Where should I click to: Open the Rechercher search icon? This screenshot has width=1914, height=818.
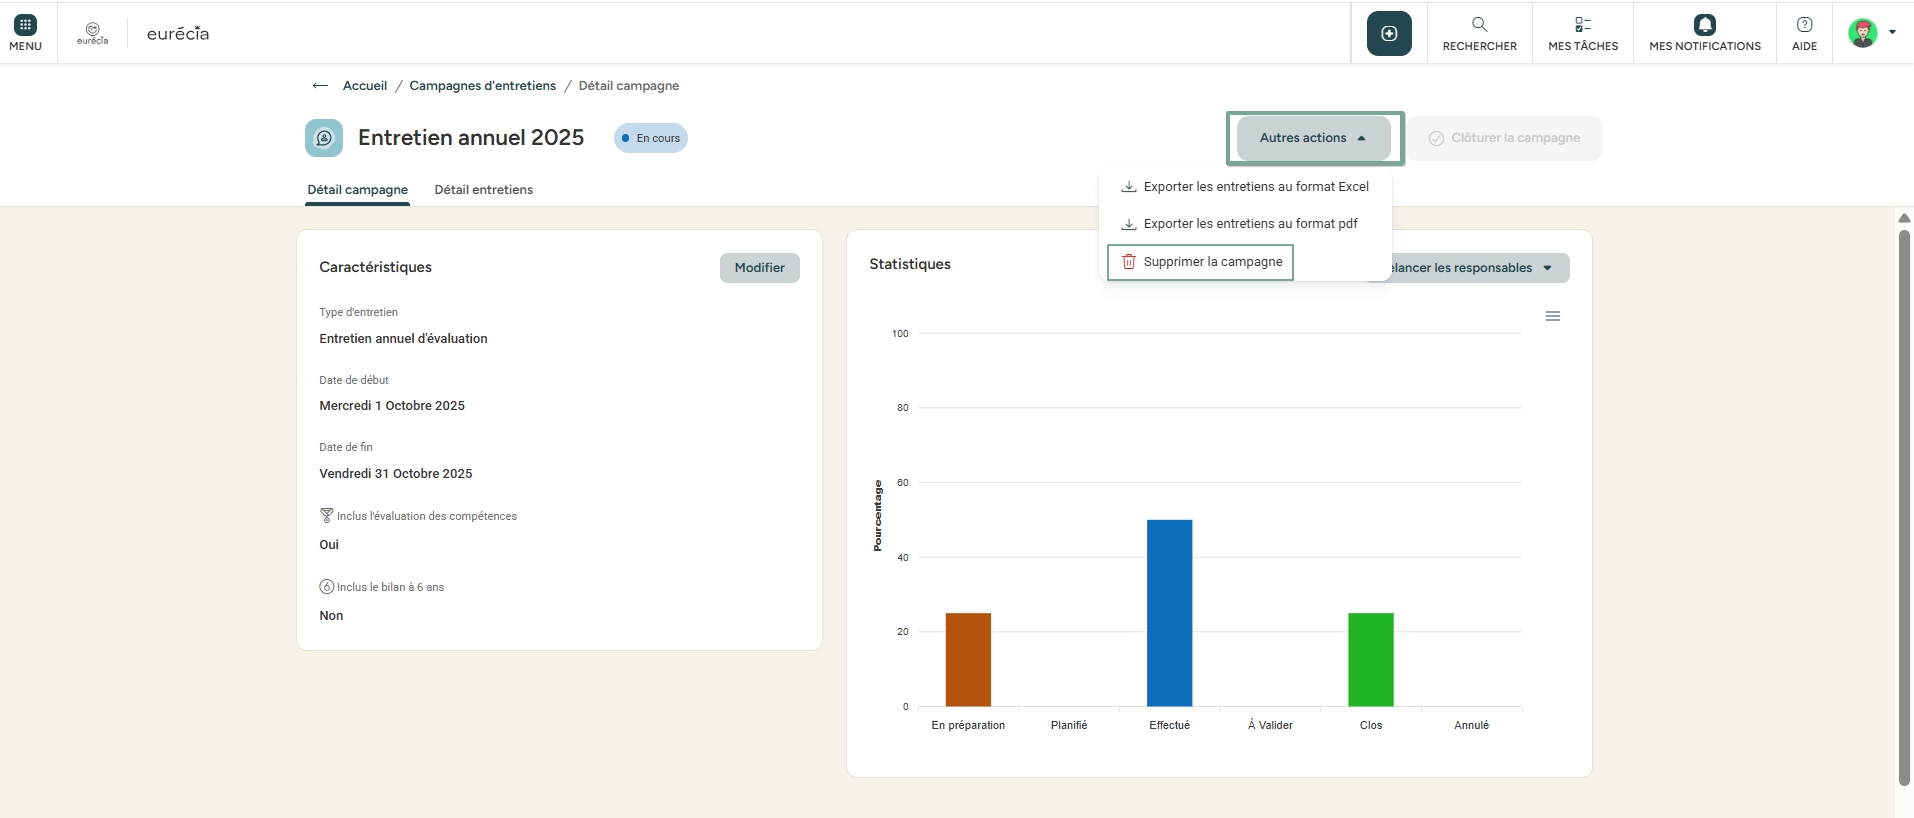tap(1479, 25)
